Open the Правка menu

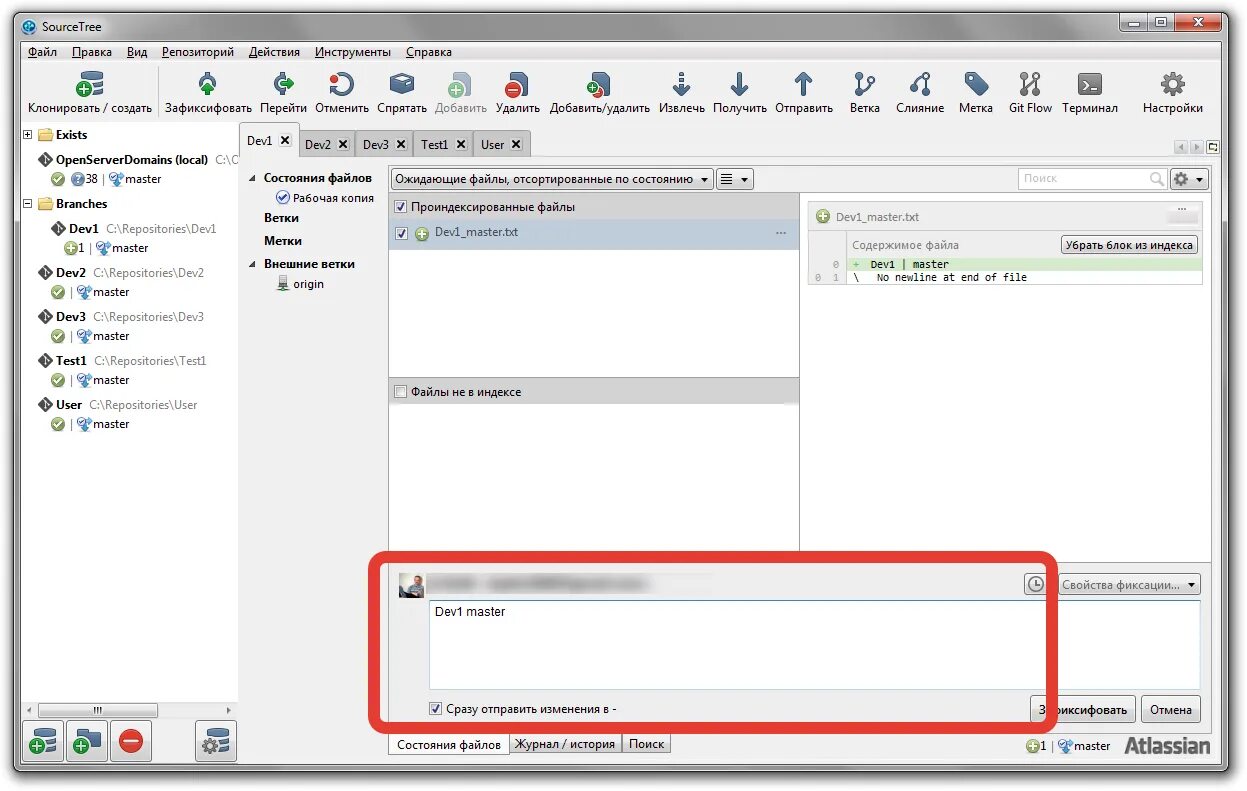pyautogui.click(x=92, y=52)
